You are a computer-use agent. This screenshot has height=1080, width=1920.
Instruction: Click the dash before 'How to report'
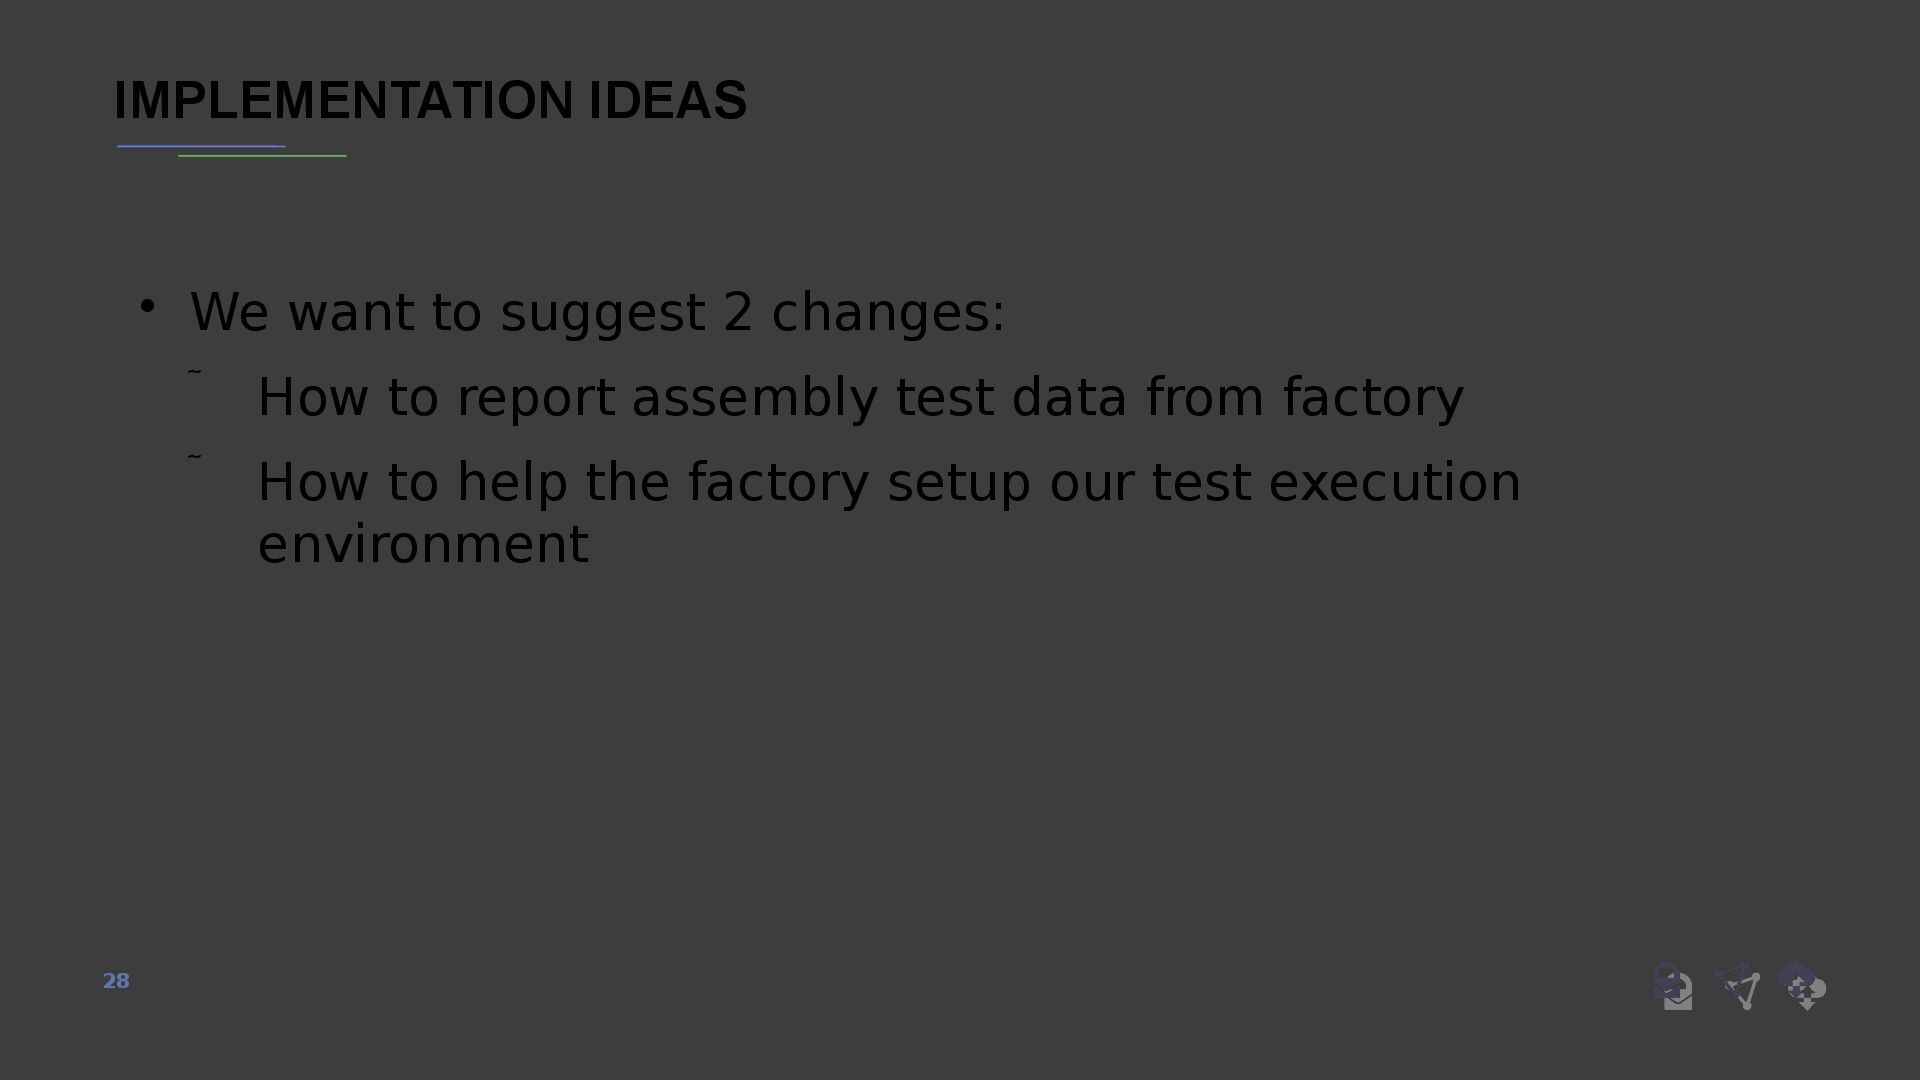tap(195, 372)
